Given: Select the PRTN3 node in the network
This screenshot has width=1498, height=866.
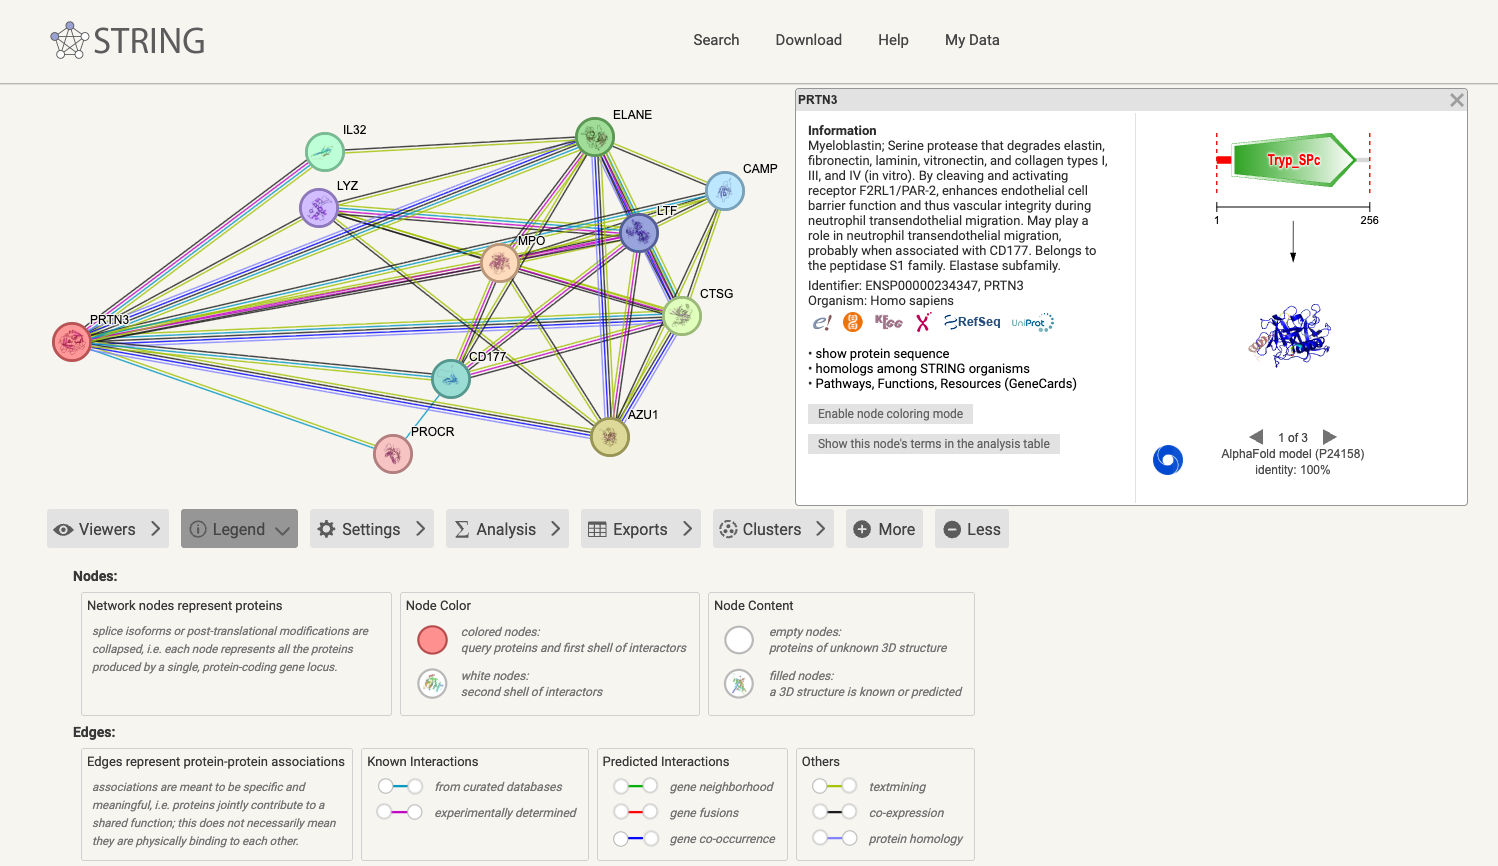Looking at the screenshot, I should (71, 341).
